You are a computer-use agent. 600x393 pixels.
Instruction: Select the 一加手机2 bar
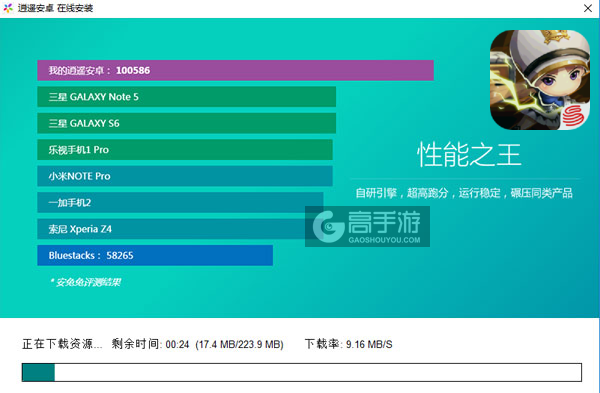click(x=180, y=202)
